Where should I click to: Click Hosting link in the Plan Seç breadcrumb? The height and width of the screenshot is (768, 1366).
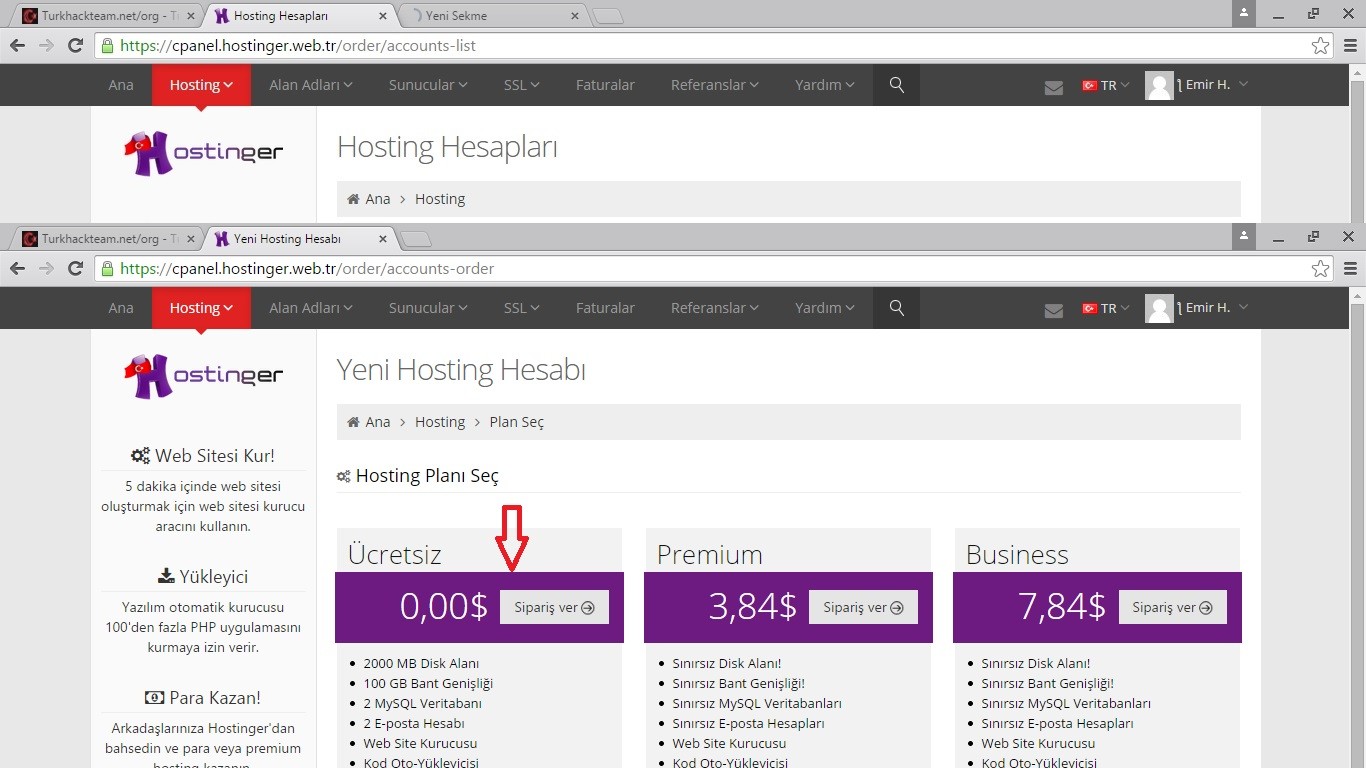click(x=440, y=422)
